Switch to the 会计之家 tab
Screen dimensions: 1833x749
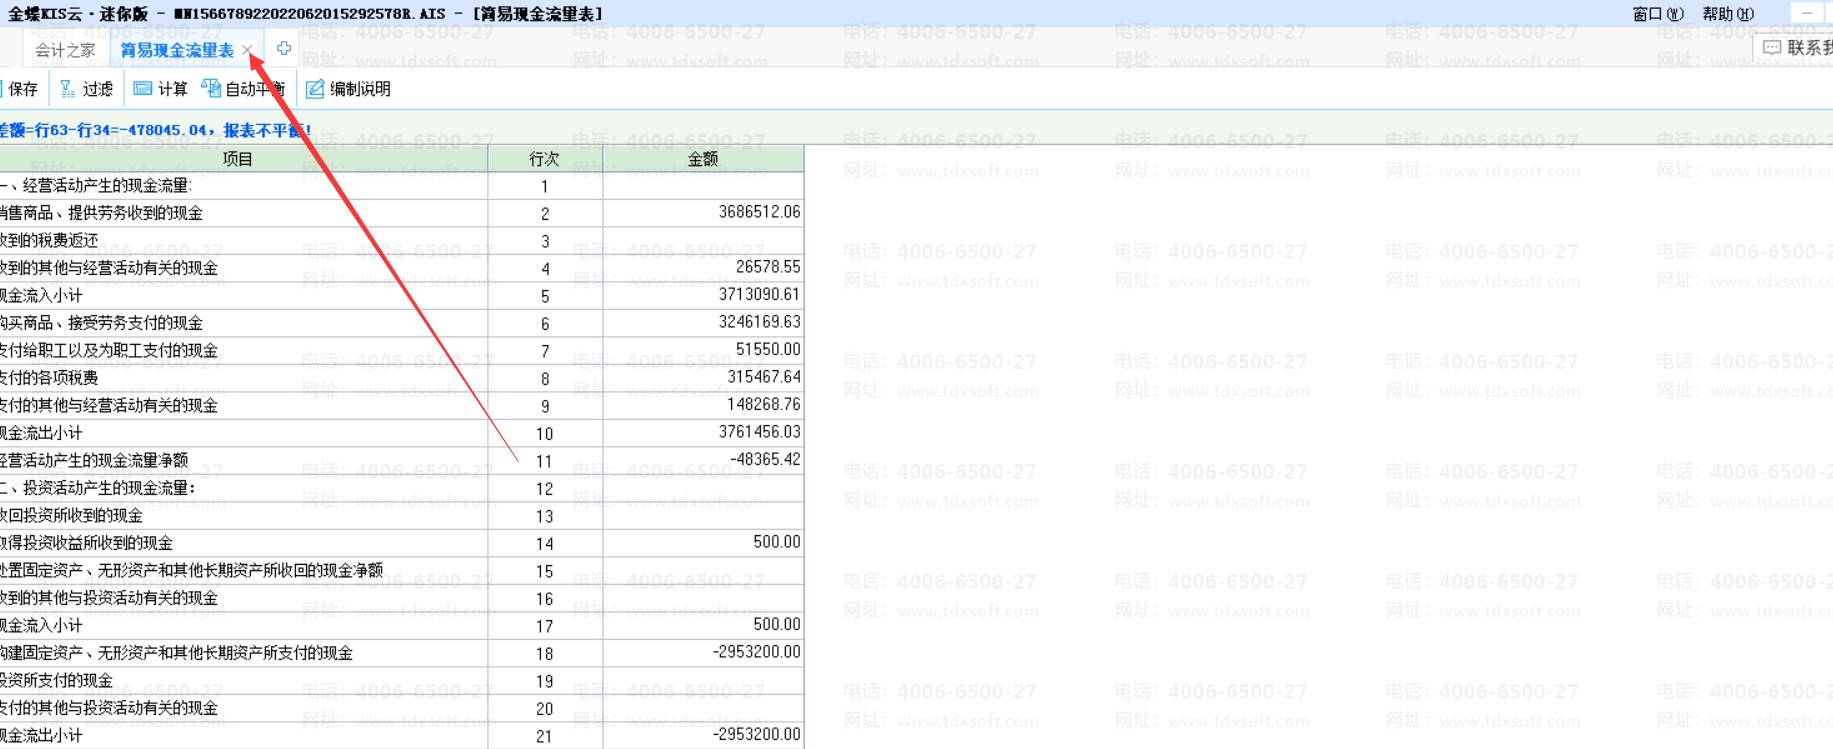(x=65, y=50)
